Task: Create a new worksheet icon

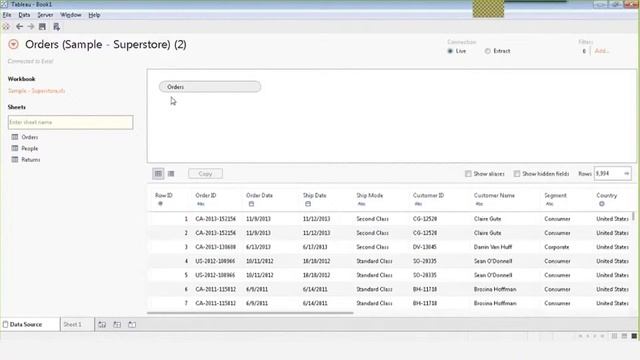Action: [102, 324]
